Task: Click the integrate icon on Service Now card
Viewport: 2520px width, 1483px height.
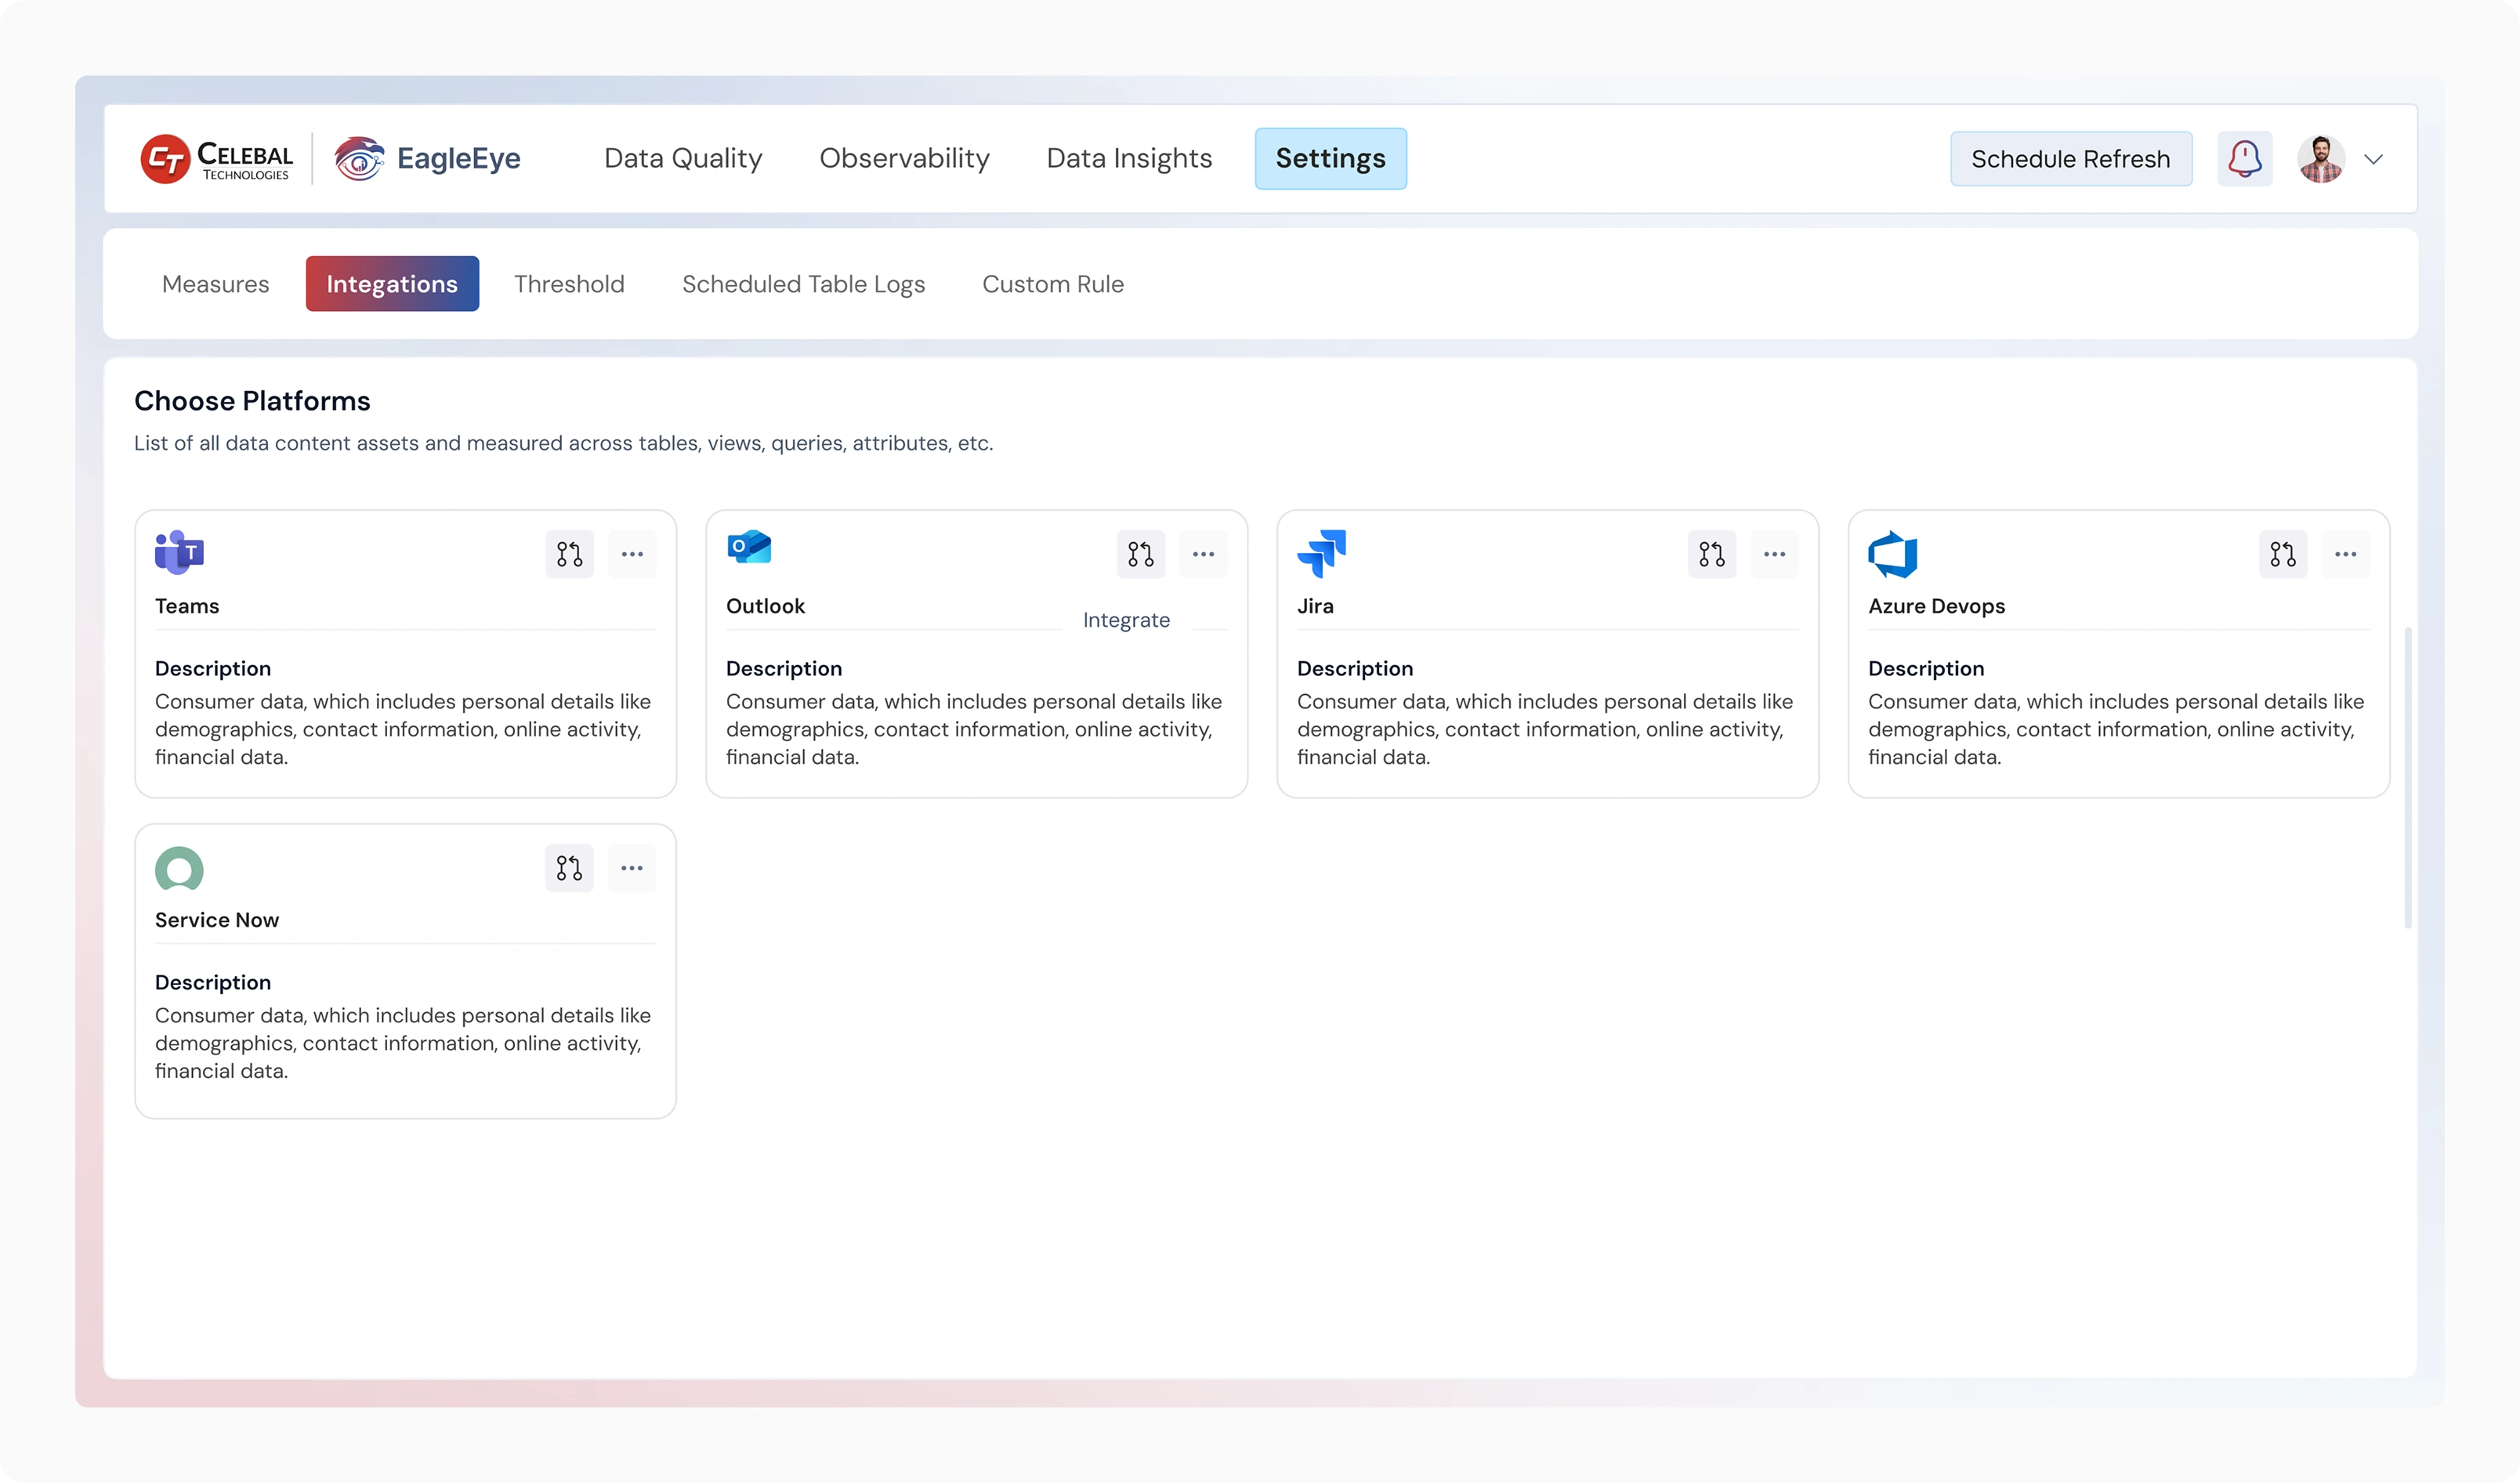Action: pyautogui.click(x=569, y=868)
